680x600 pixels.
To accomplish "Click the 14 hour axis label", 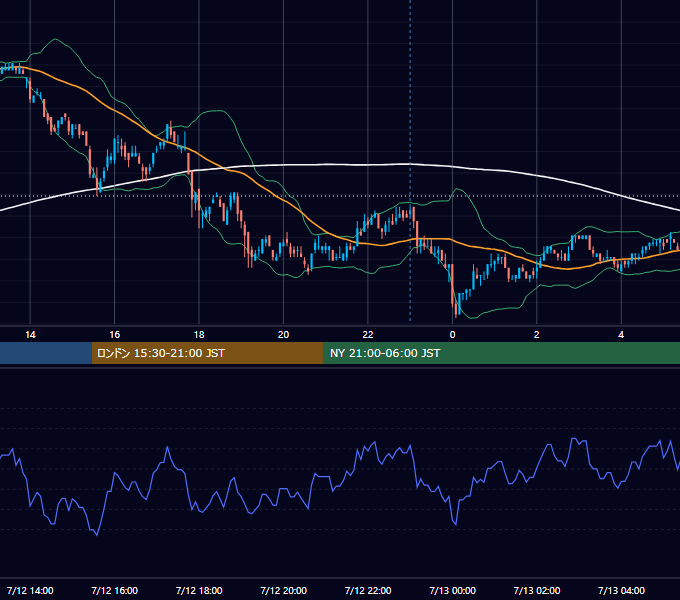I will [x=30, y=335].
